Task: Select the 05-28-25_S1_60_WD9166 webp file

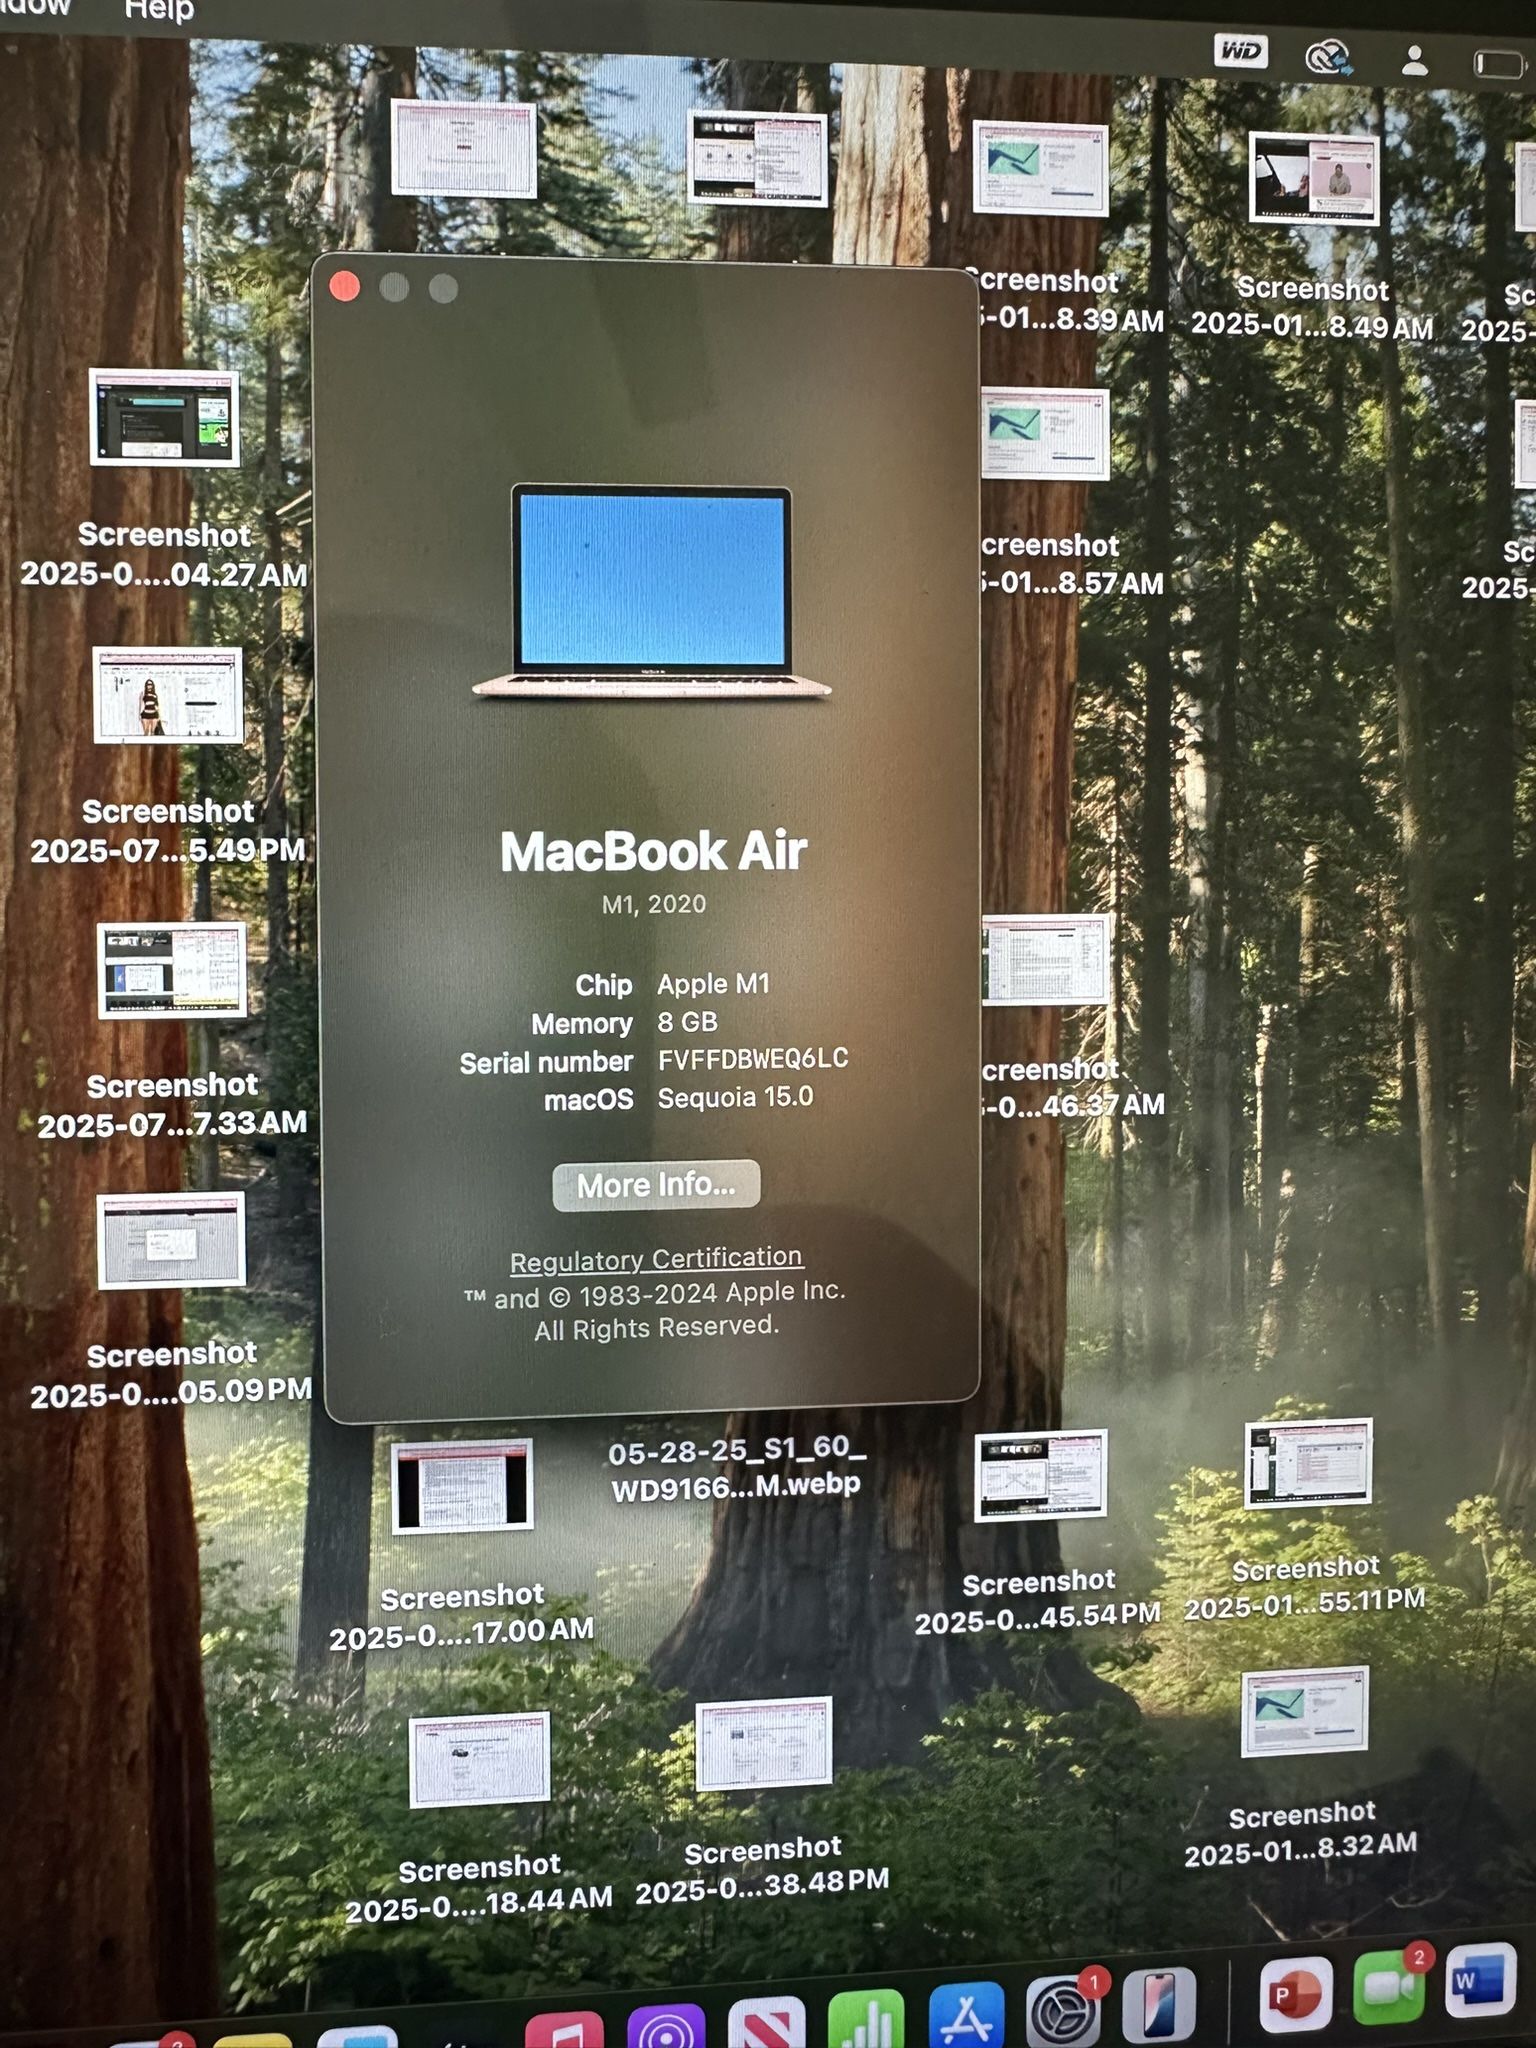Action: [736, 1469]
